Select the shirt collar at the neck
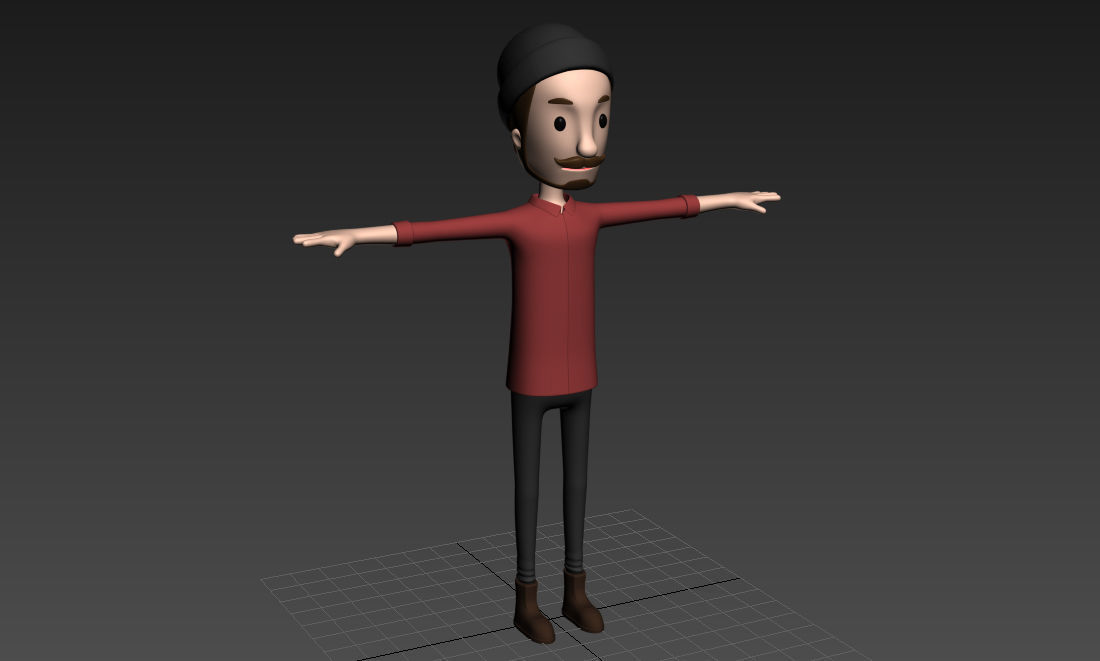This screenshot has height=661, width=1100. pyautogui.click(x=553, y=205)
